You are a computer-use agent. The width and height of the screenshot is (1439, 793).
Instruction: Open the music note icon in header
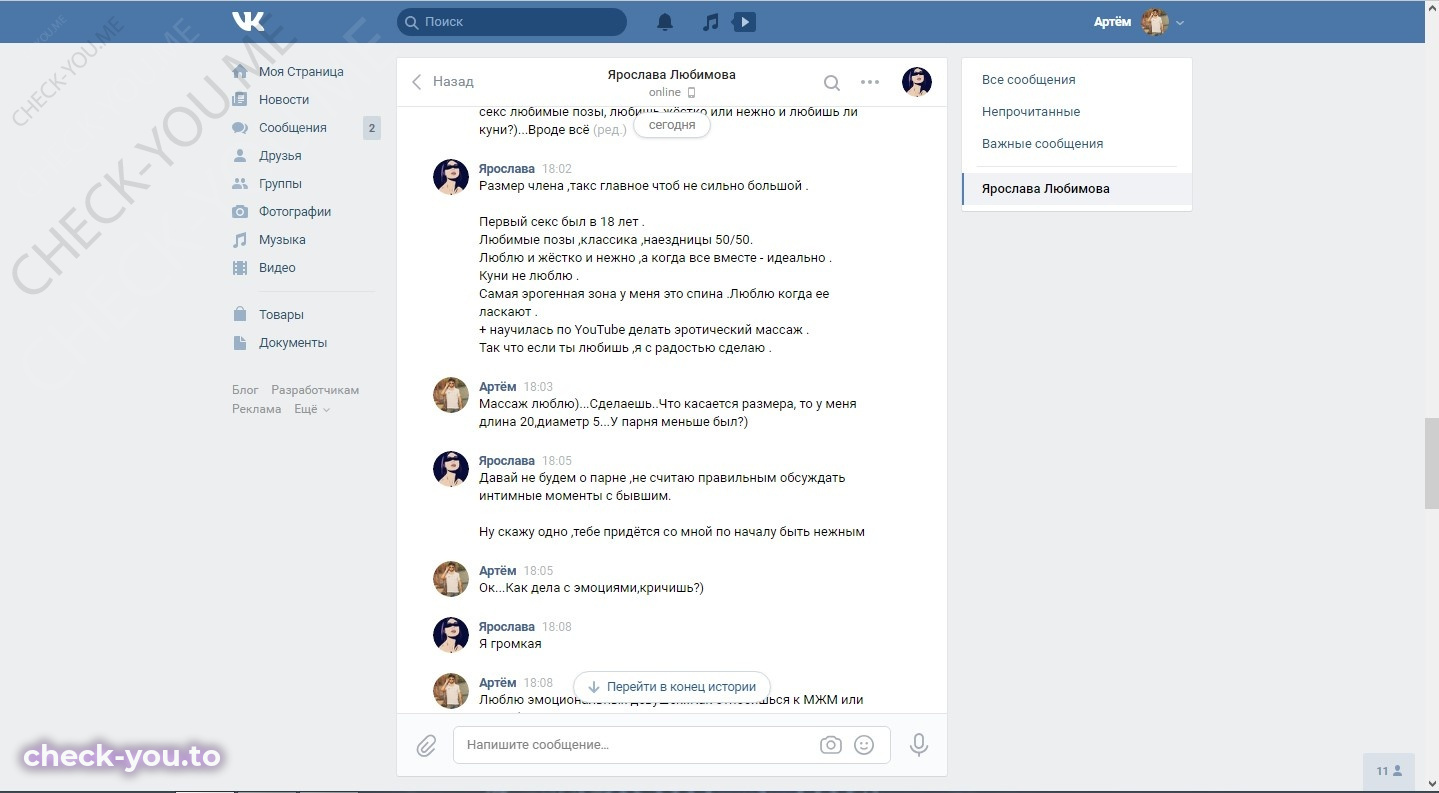click(711, 22)
